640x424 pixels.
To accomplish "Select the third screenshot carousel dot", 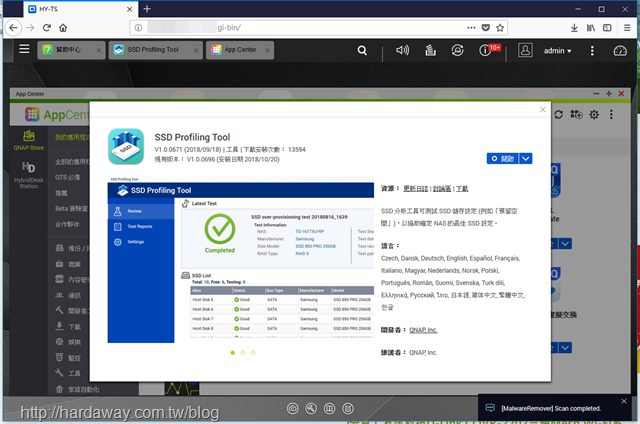I will point(253,353).
